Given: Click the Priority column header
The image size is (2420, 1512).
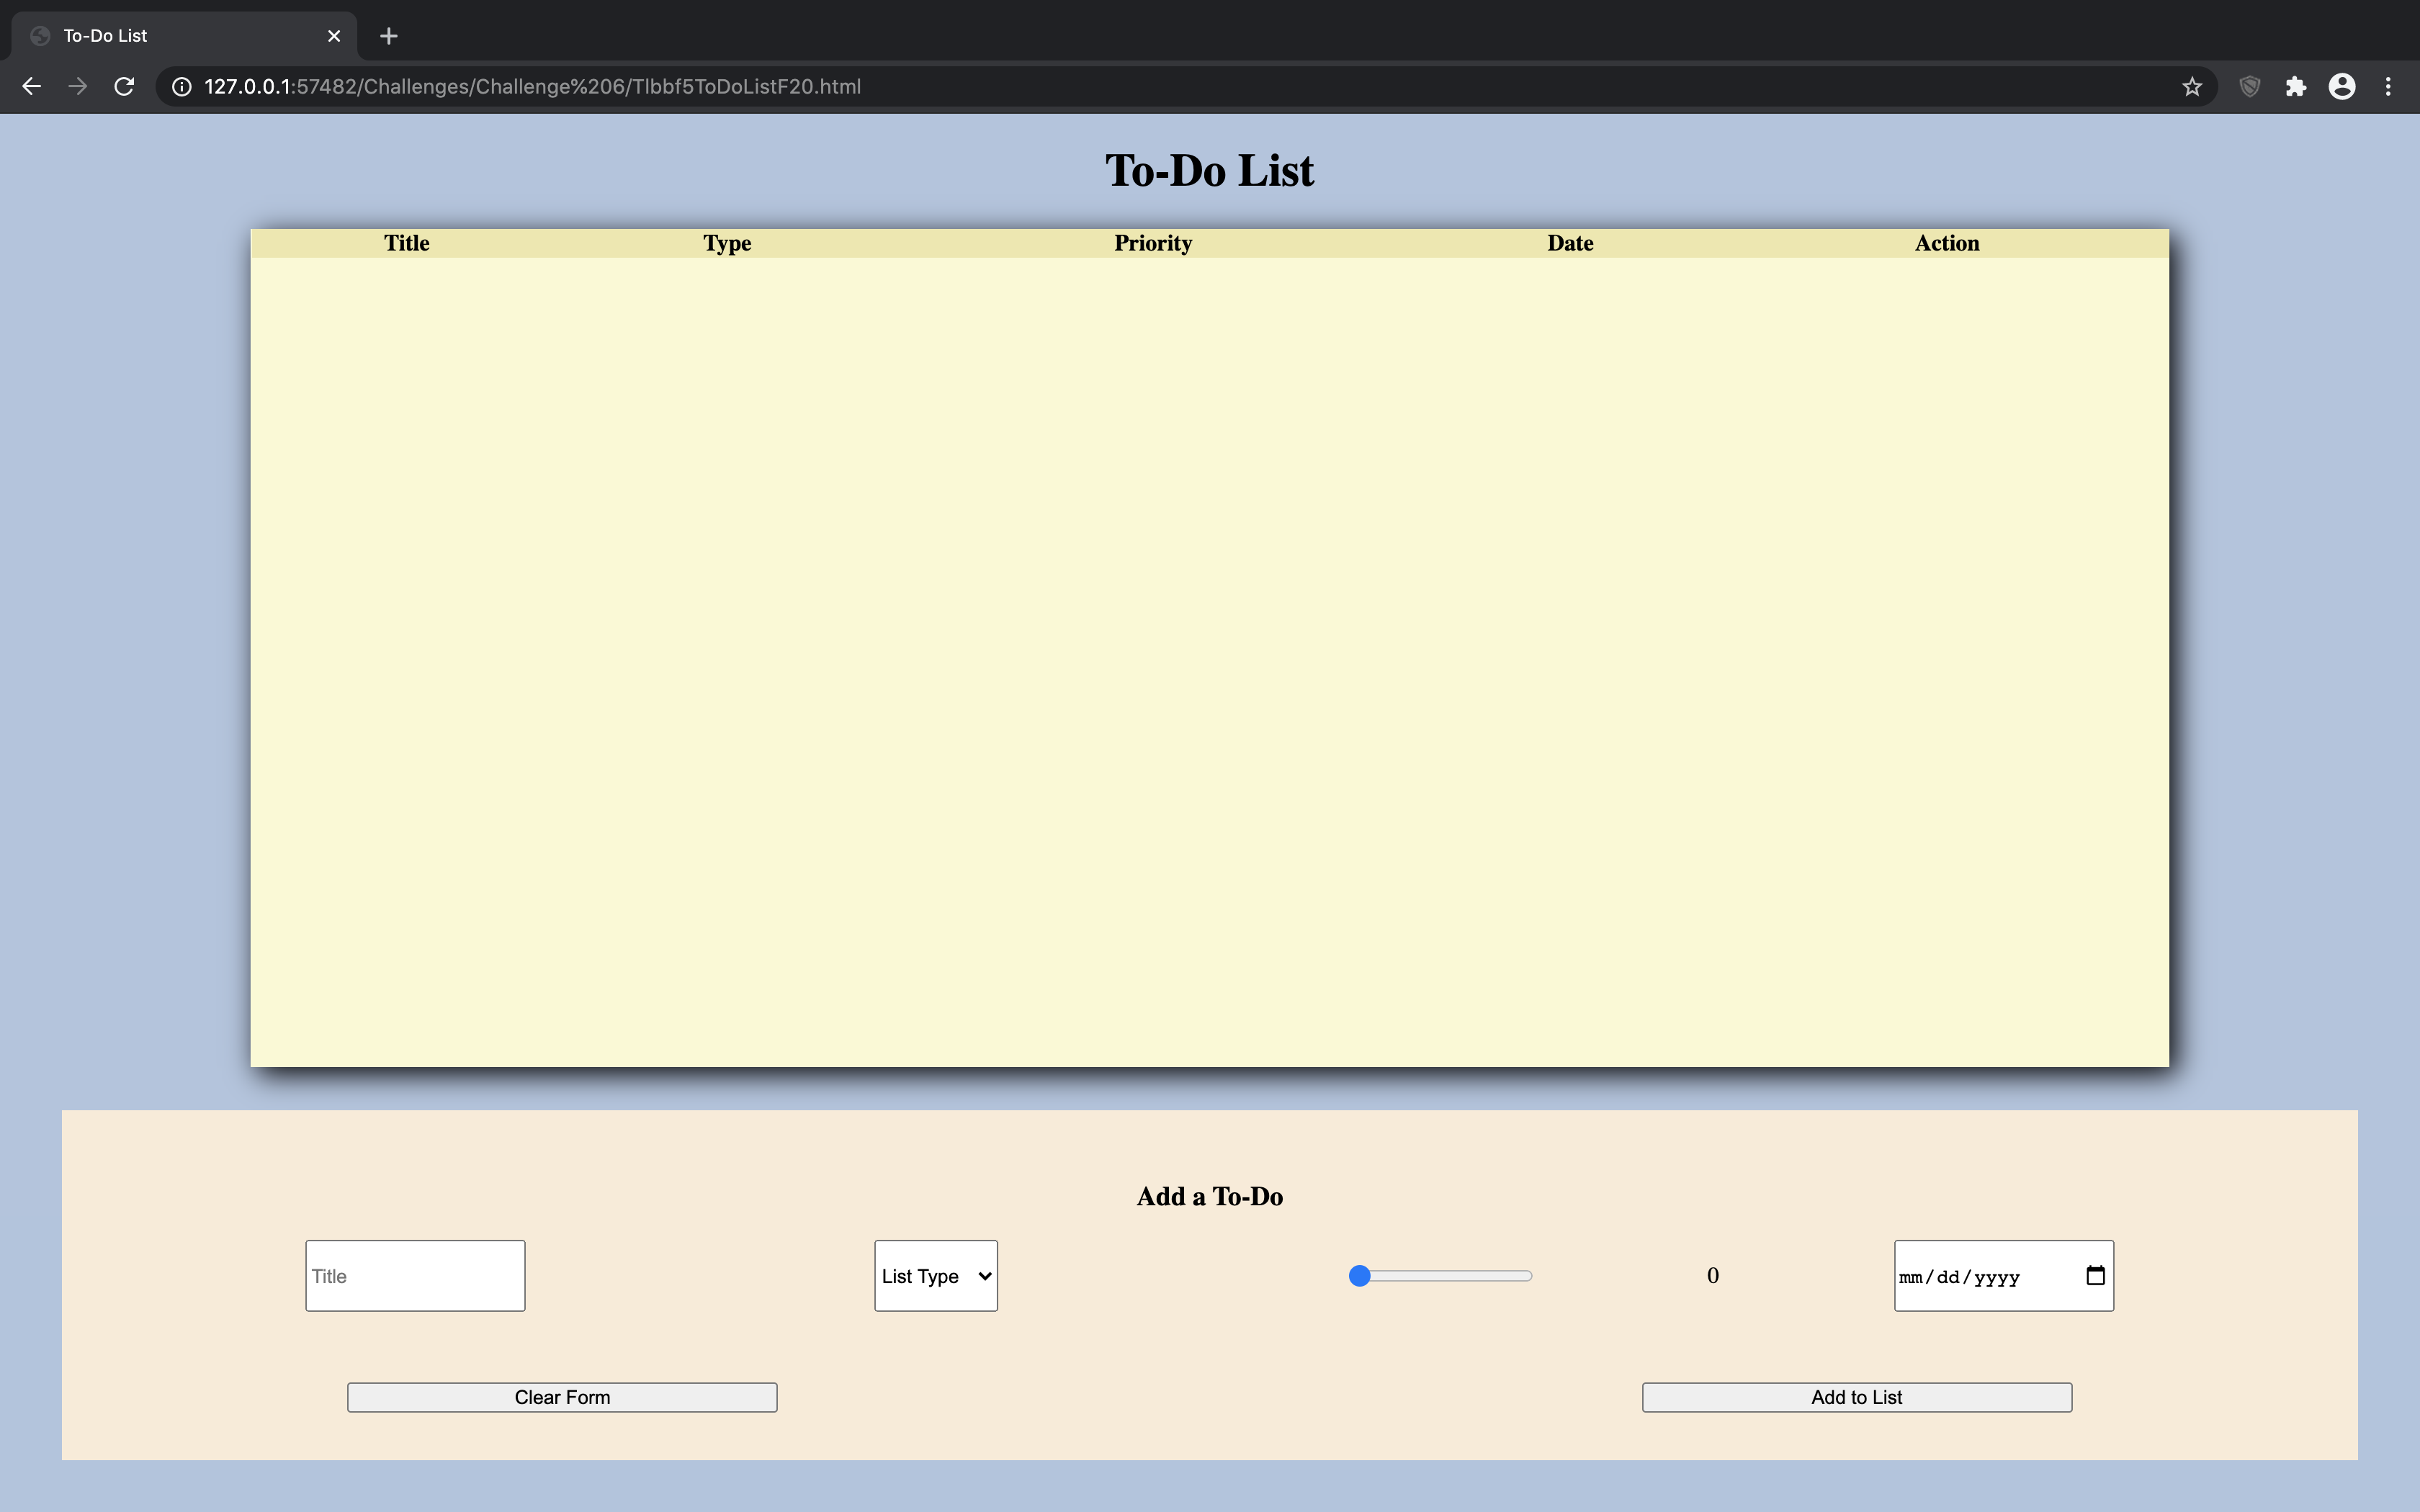Looking at the screenshot, I should (x=1152, y=242).
